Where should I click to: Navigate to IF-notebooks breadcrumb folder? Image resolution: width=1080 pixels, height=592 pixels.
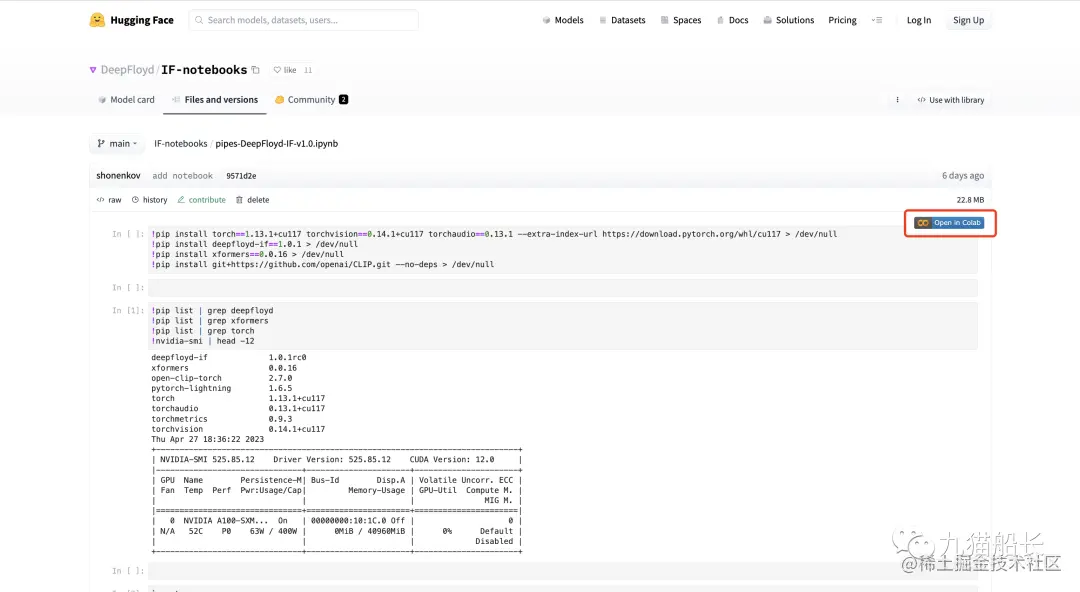pos(180,143)
